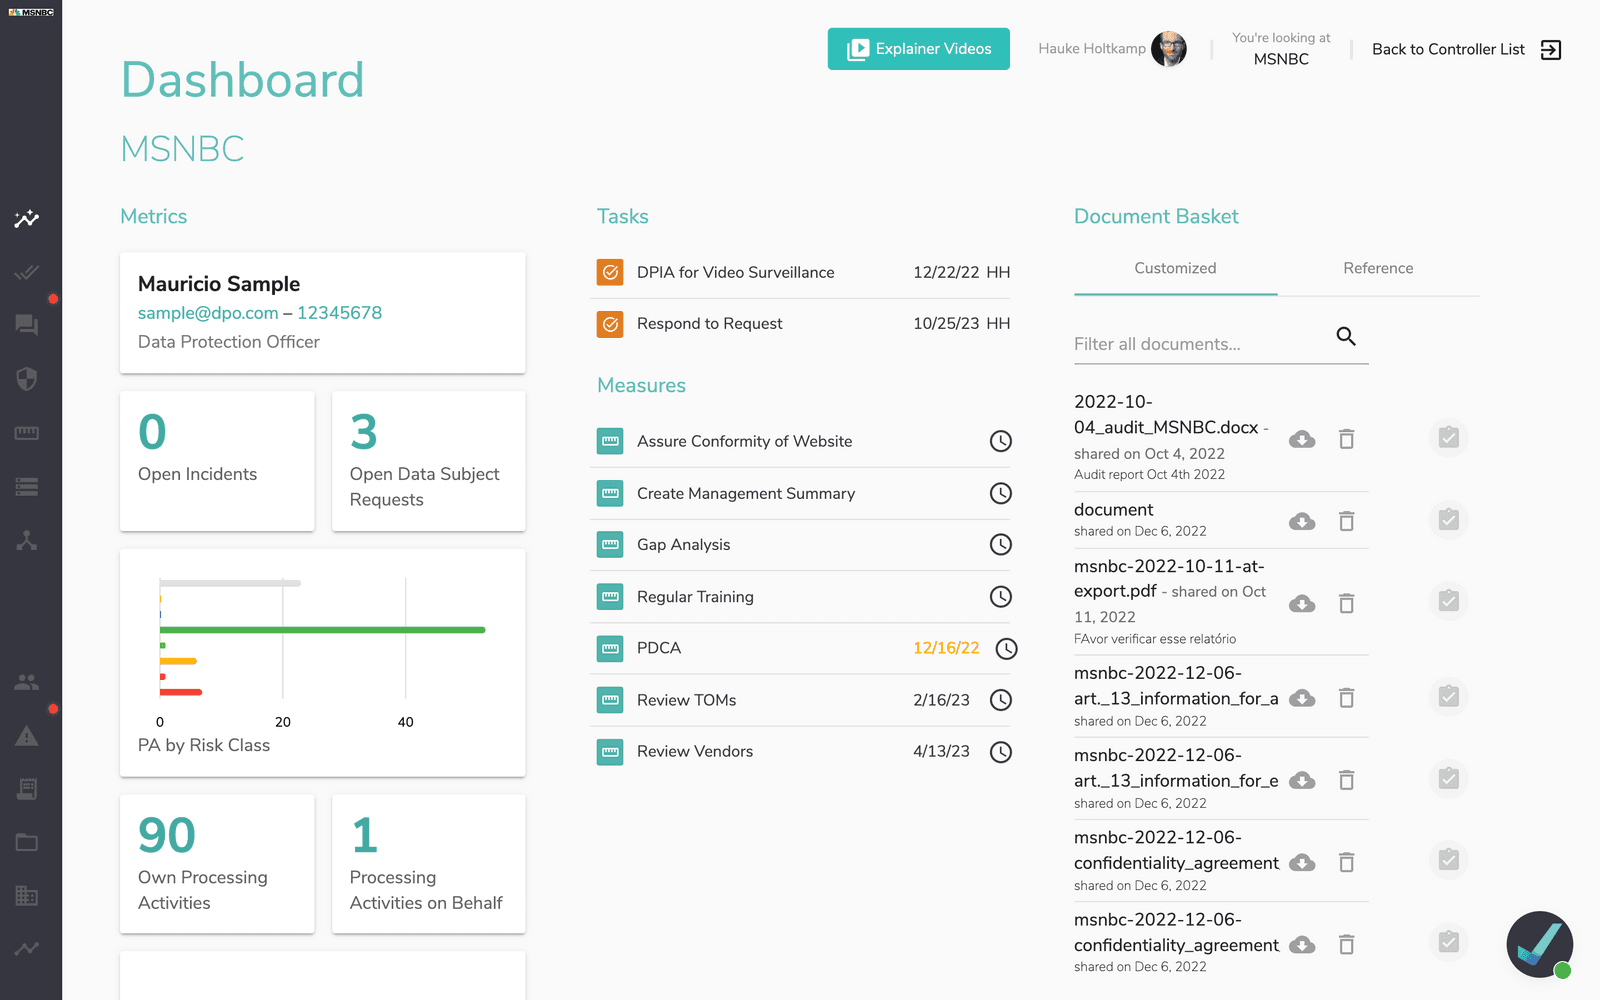Viewport: 1600px width, 1000px height.
Task: Click the warning triangle with notification dot
Action: click(x=28, y=736)
